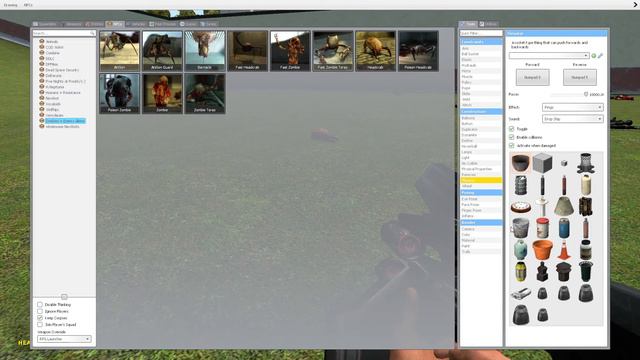640x360 pixels.
Task: Select the orange flower pot model
Action: pos(542,249)
